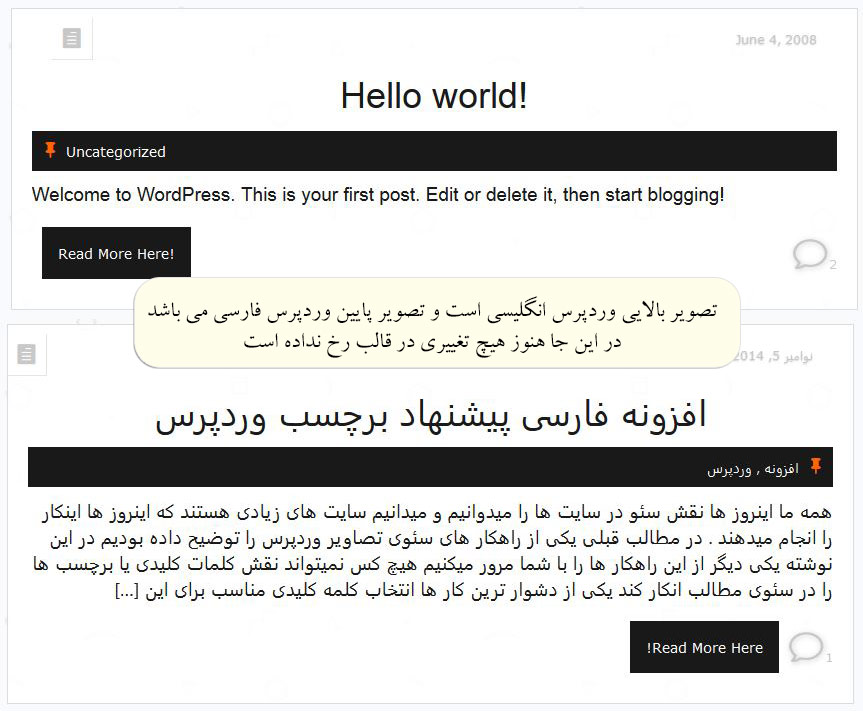Image resolution: width=863 pixels, height=711 pixels.
Task: Click the comment bubble on the Persian post
Action: [805, 647]
